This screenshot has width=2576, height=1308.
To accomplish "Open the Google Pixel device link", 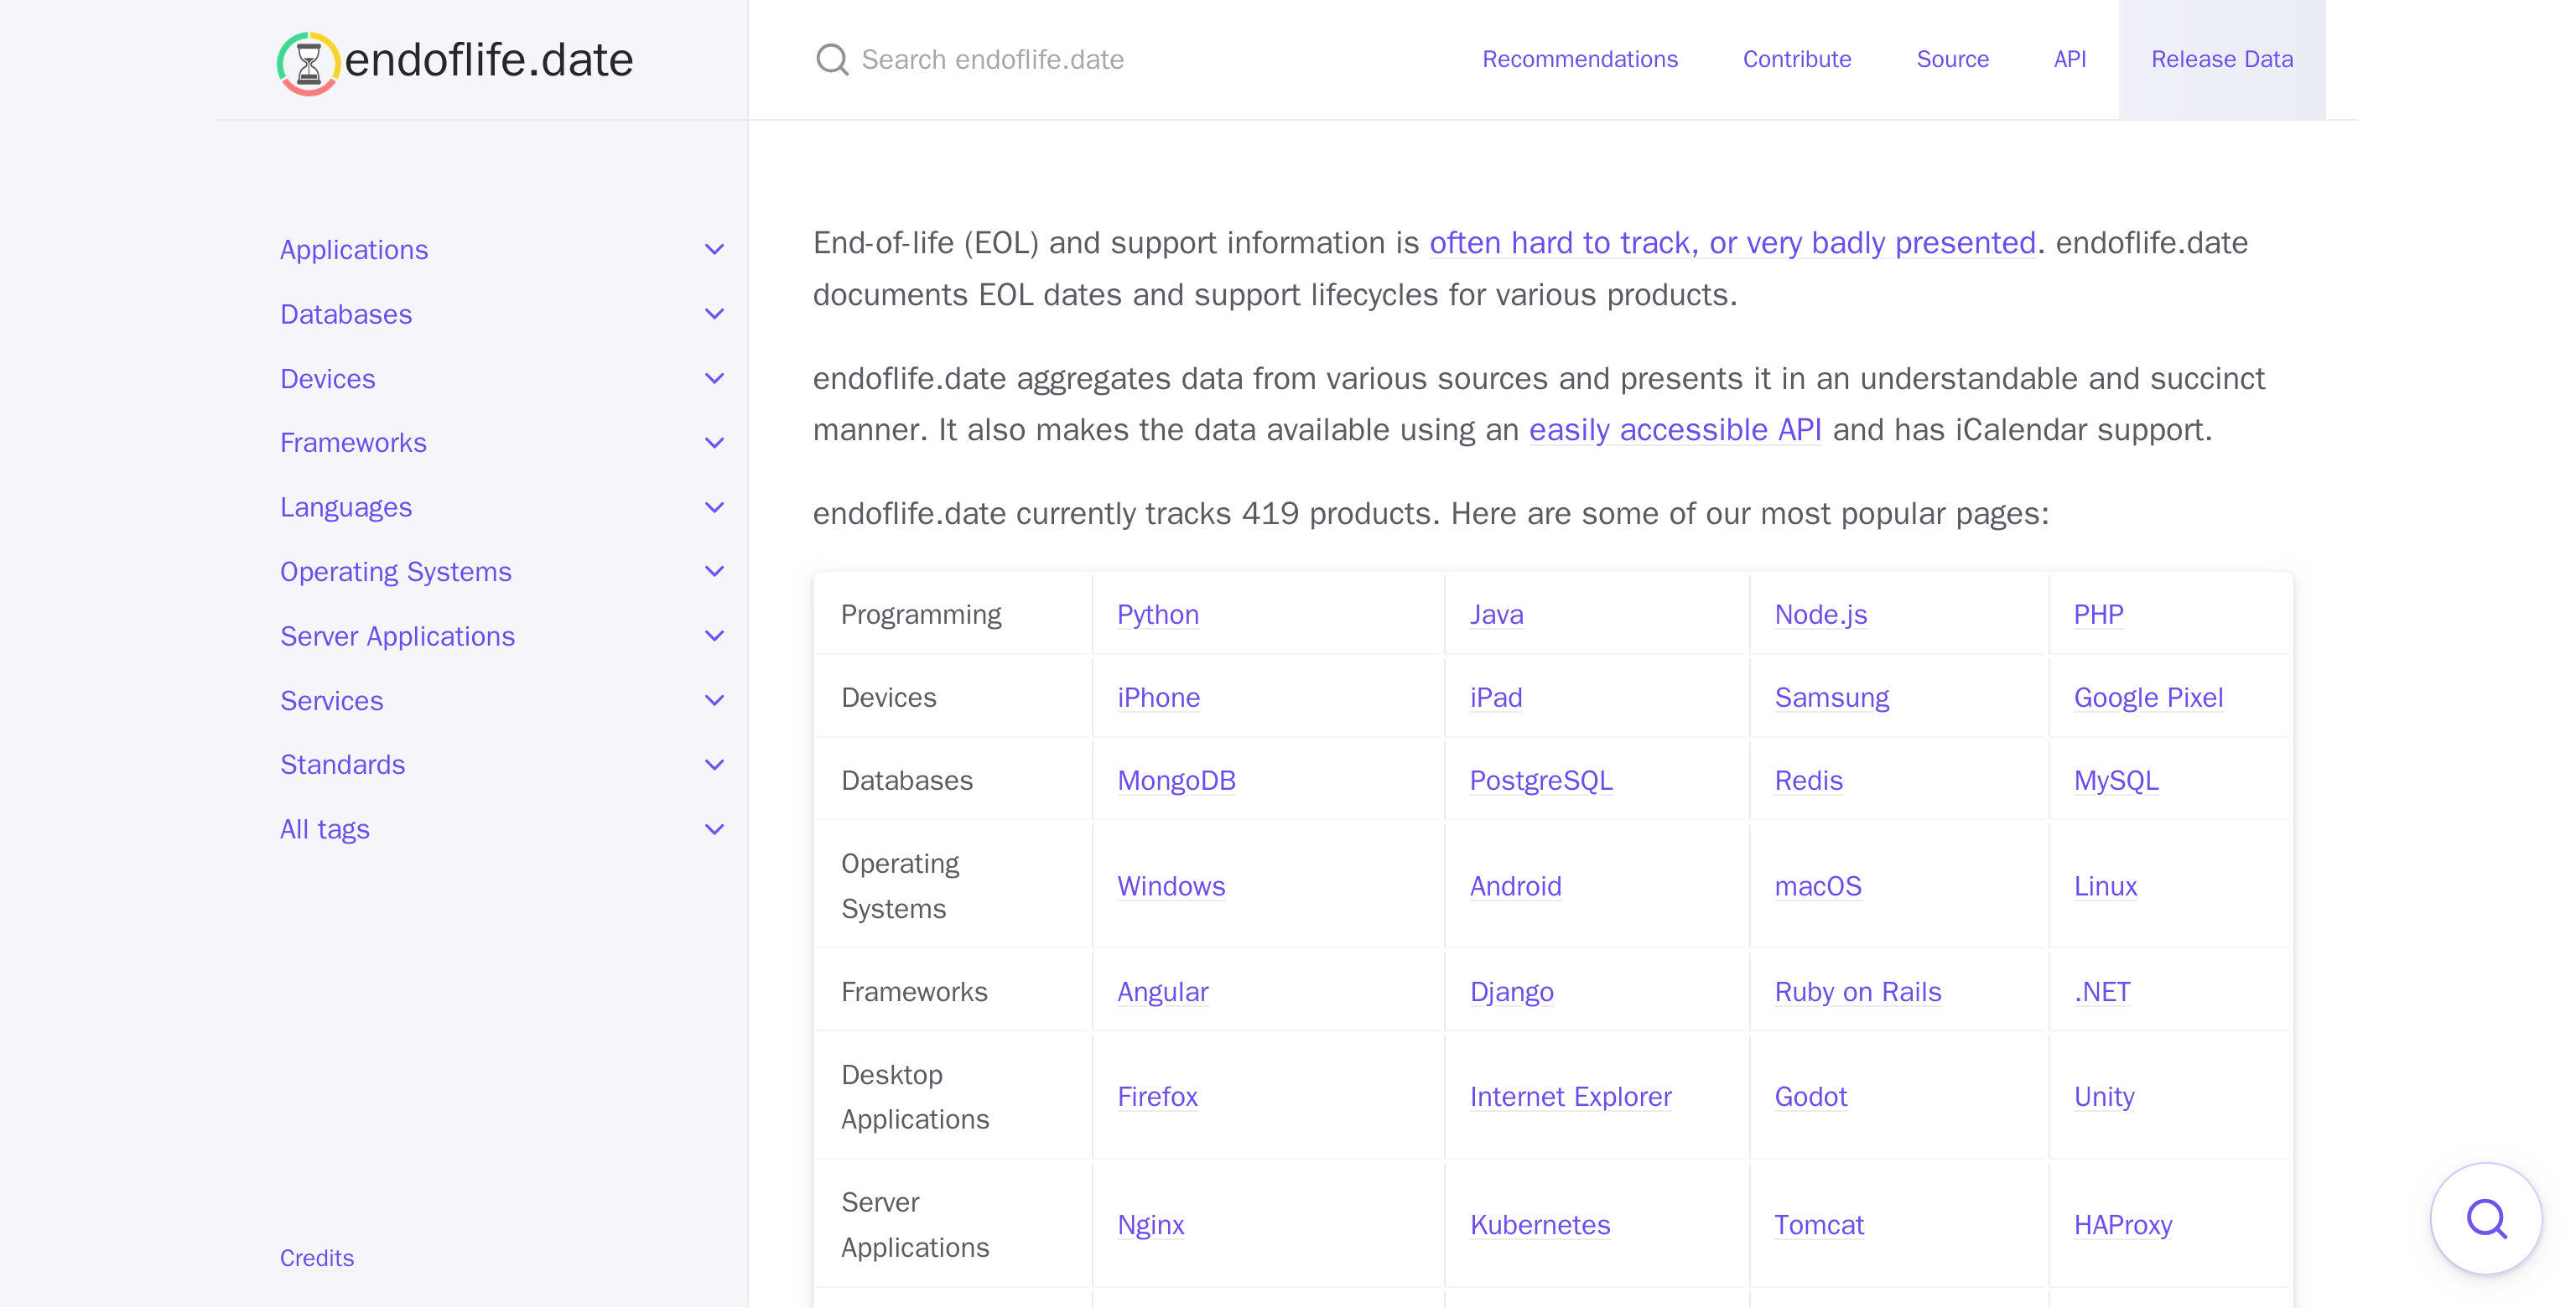I will [x=2147, y=697].
